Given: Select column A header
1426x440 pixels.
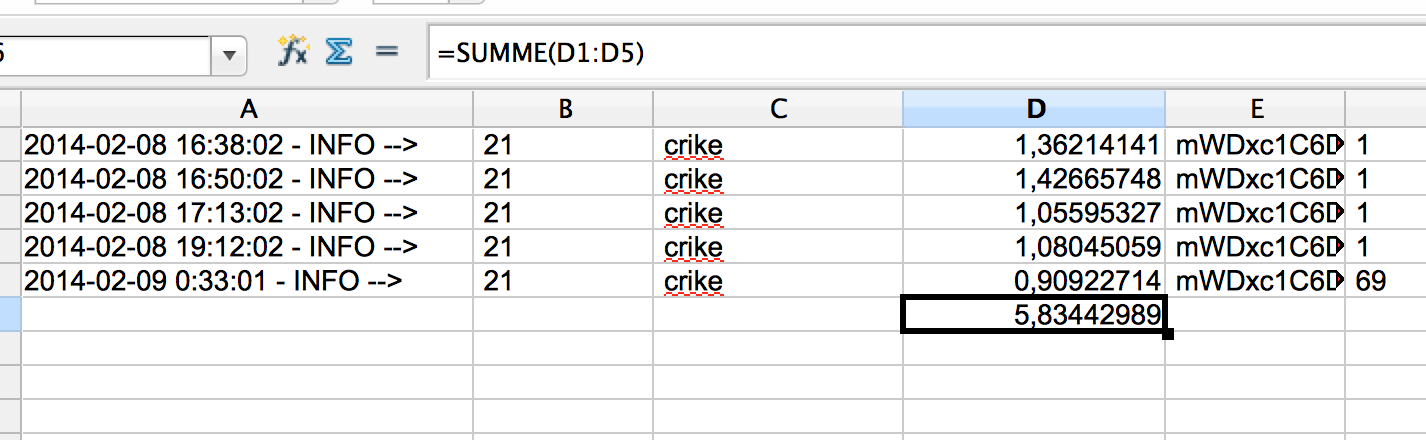Looking at the screenshot, I should 247,109.
